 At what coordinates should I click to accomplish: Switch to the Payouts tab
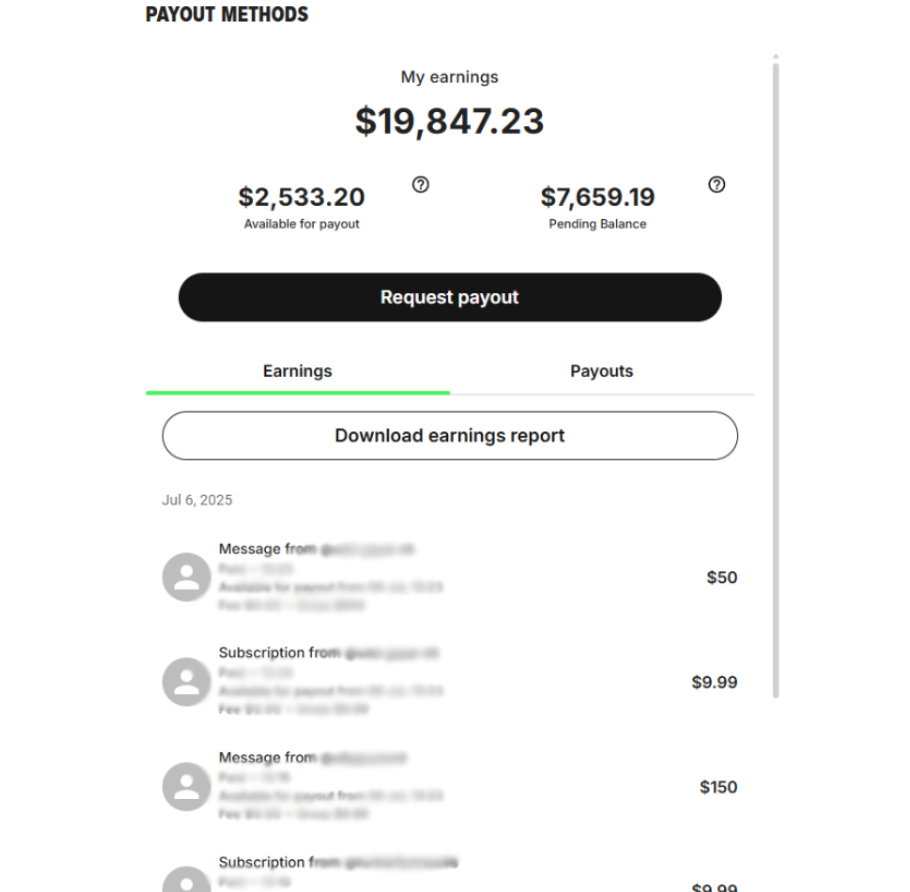point(601,371)
